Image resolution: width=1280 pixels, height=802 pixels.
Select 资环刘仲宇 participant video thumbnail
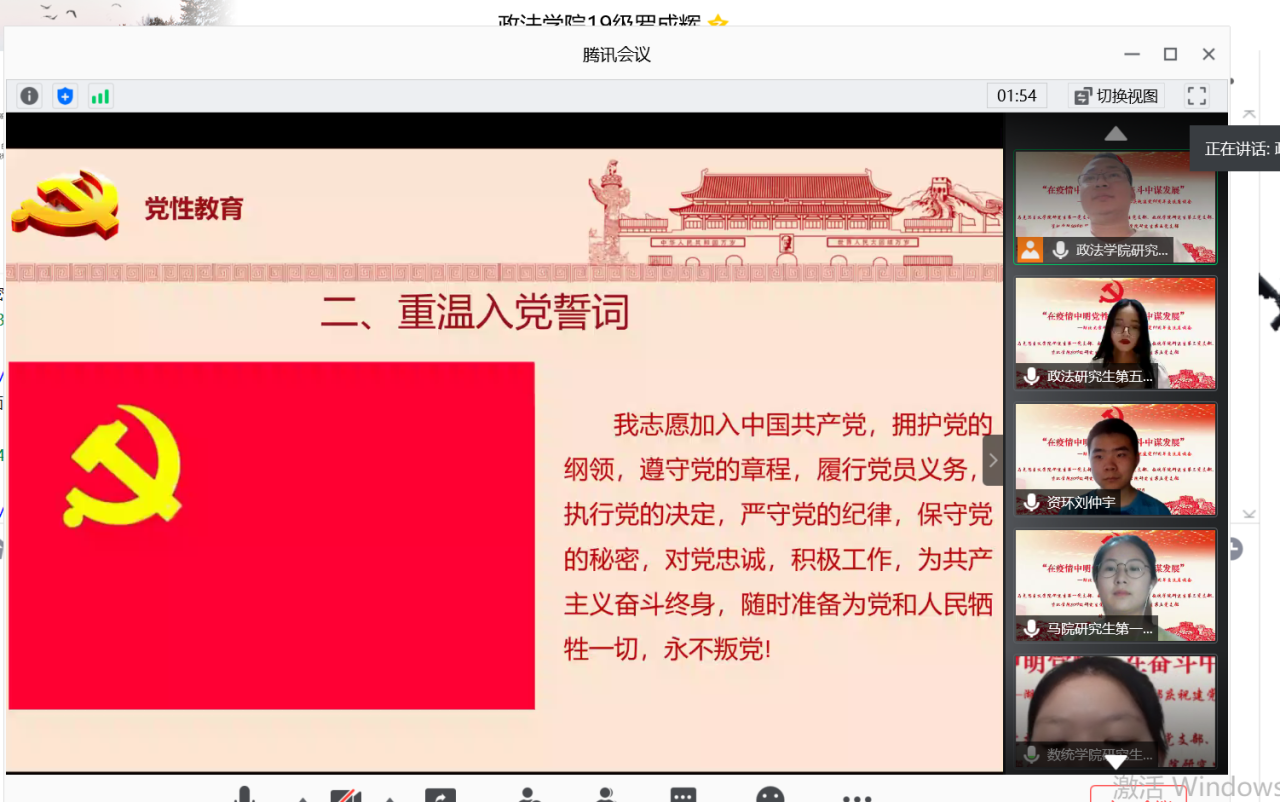(x=1115, y=459)
